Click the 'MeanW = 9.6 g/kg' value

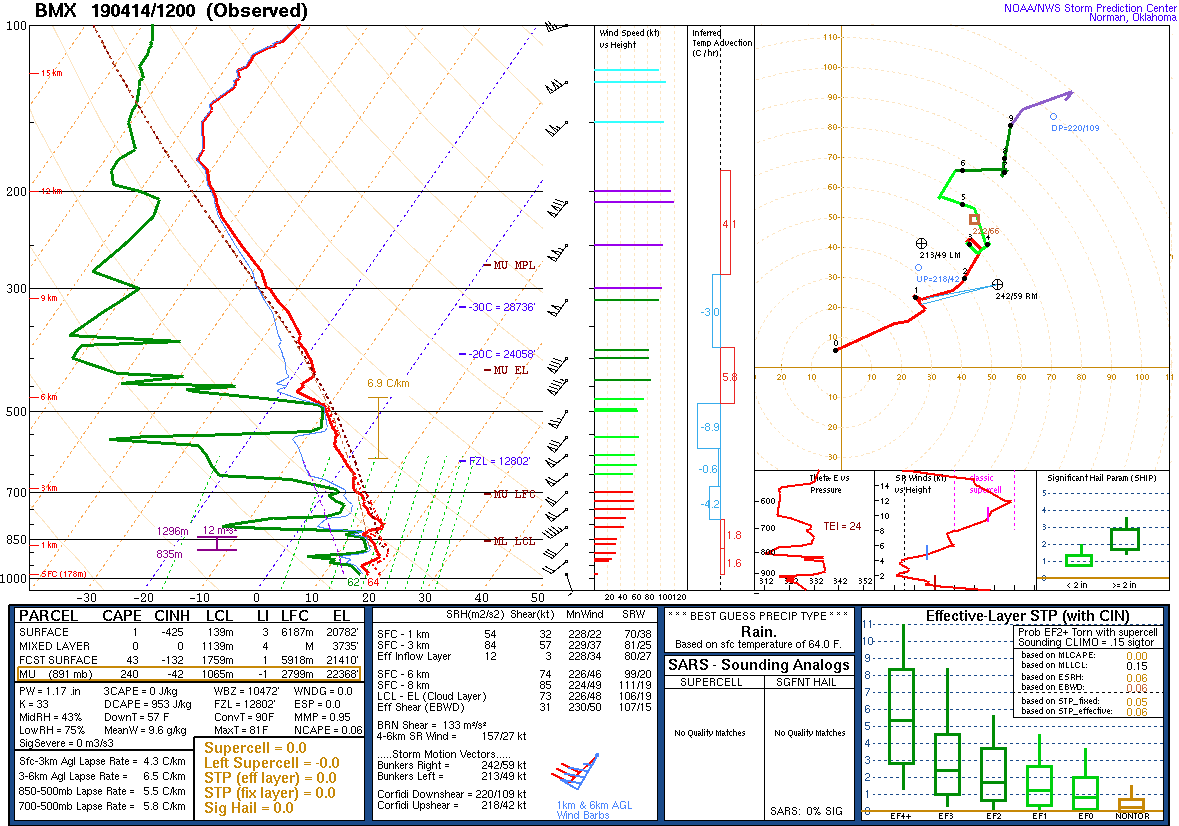coord(145,730)
